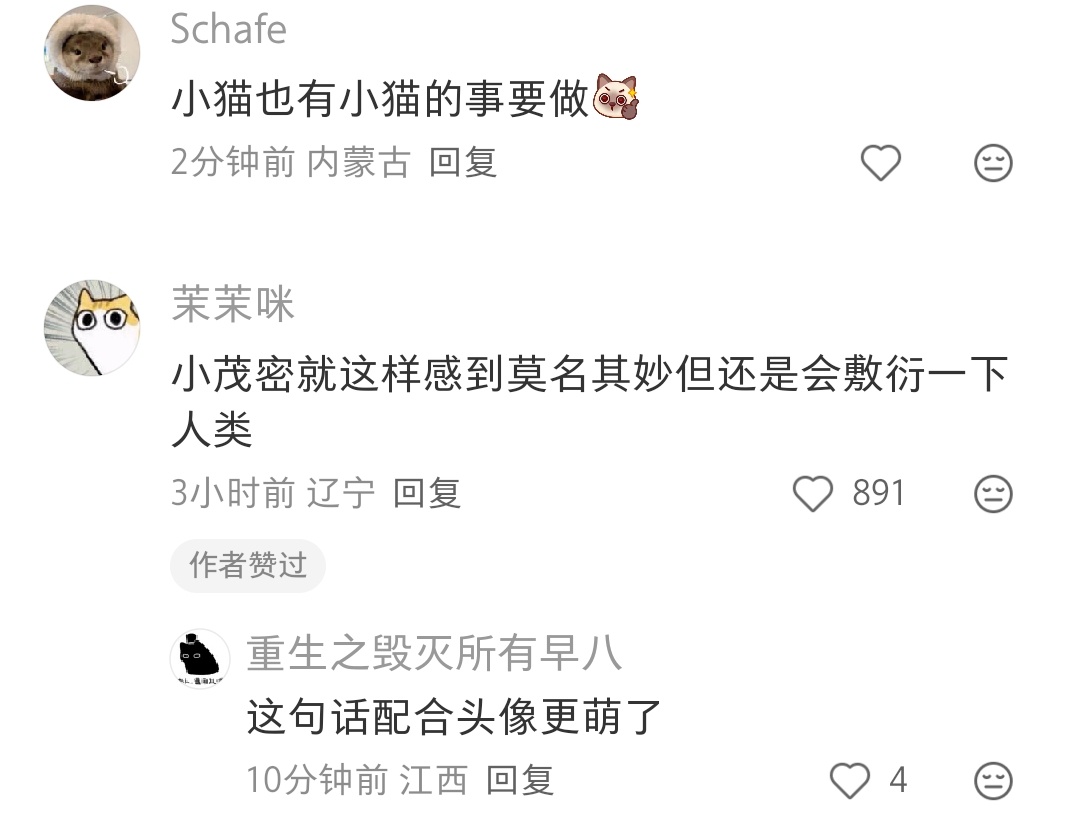Tap the dislike face on 茉茉咪's comment

(993, 494)
